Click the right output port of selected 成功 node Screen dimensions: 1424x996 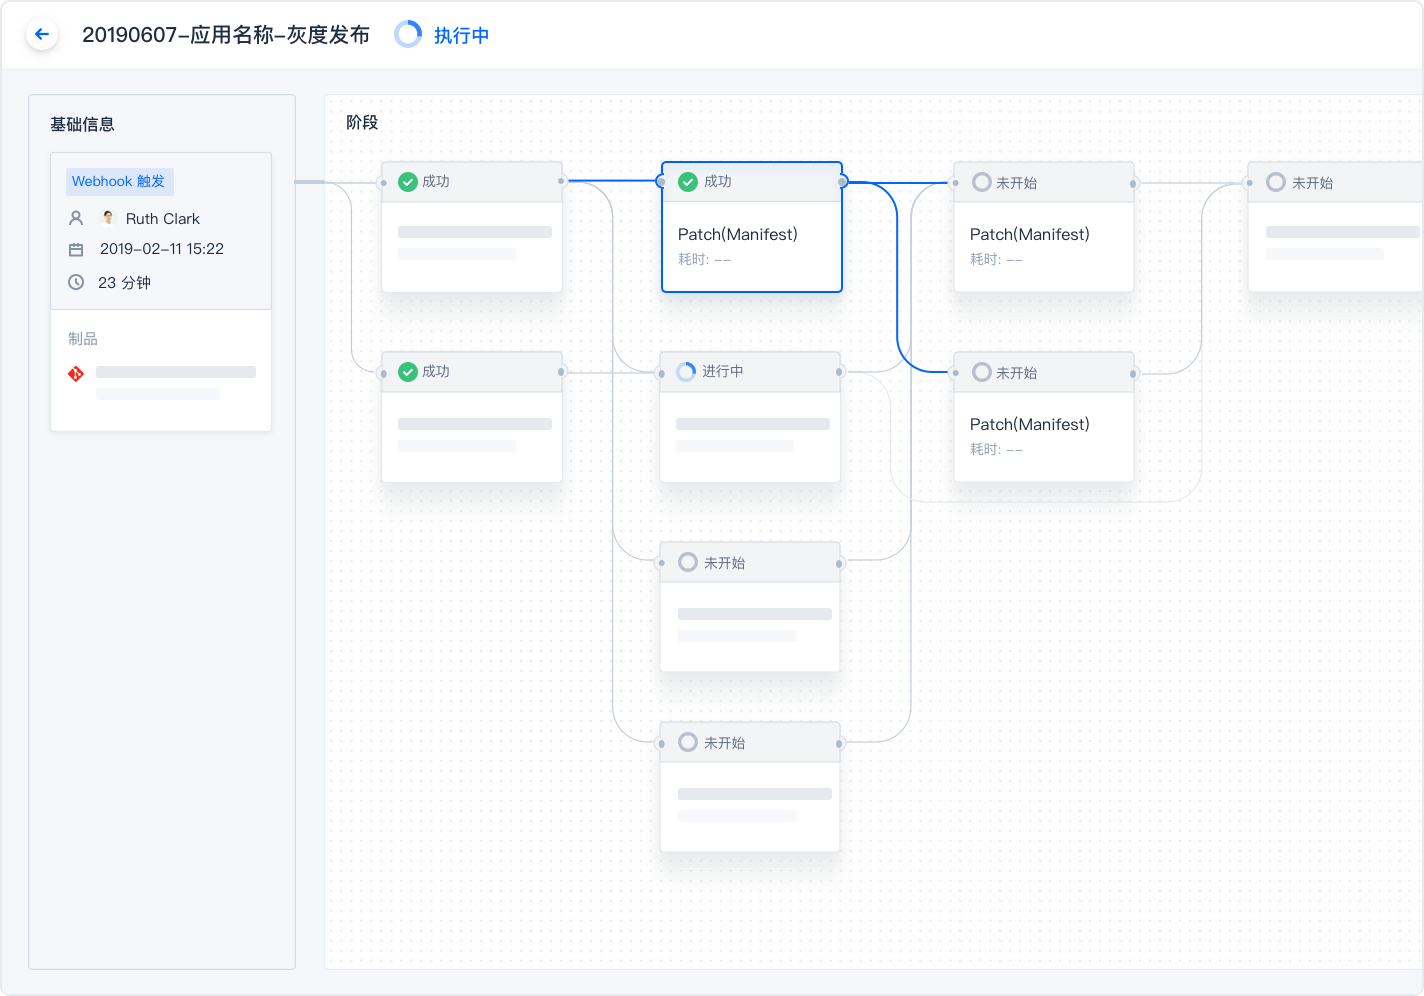pyautogui.click(x=843, y=182)
